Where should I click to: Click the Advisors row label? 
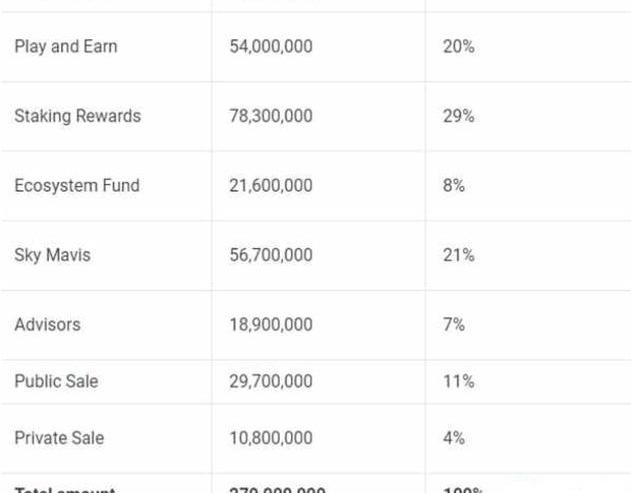(47, 324)
